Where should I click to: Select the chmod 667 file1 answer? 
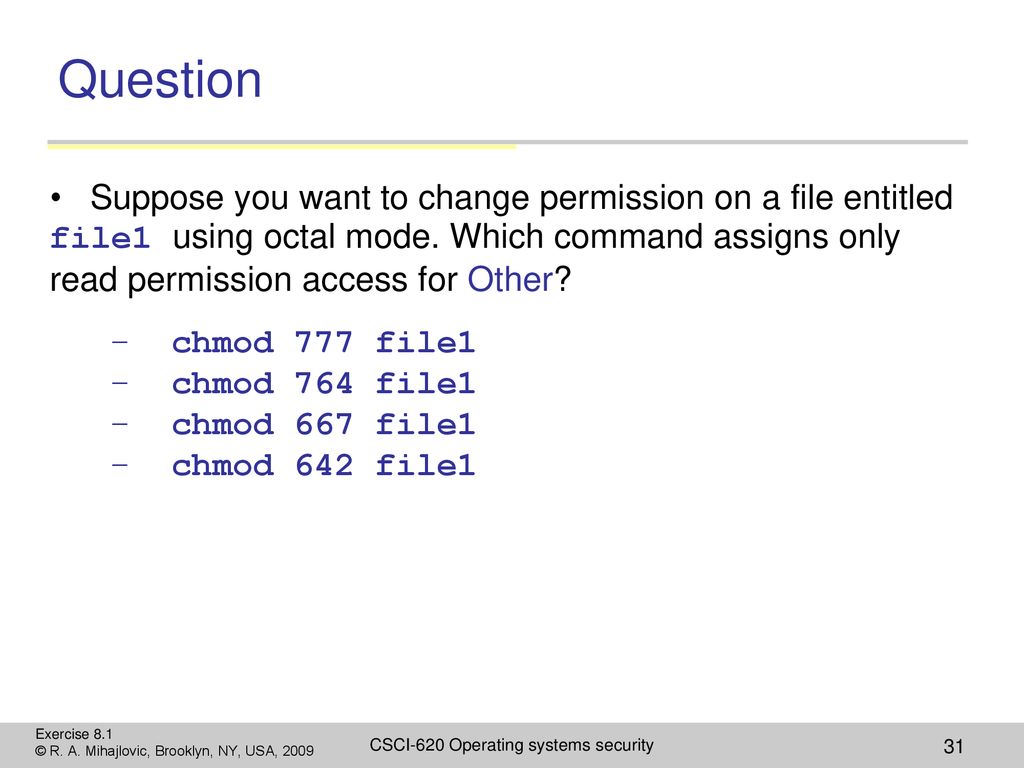323,424
